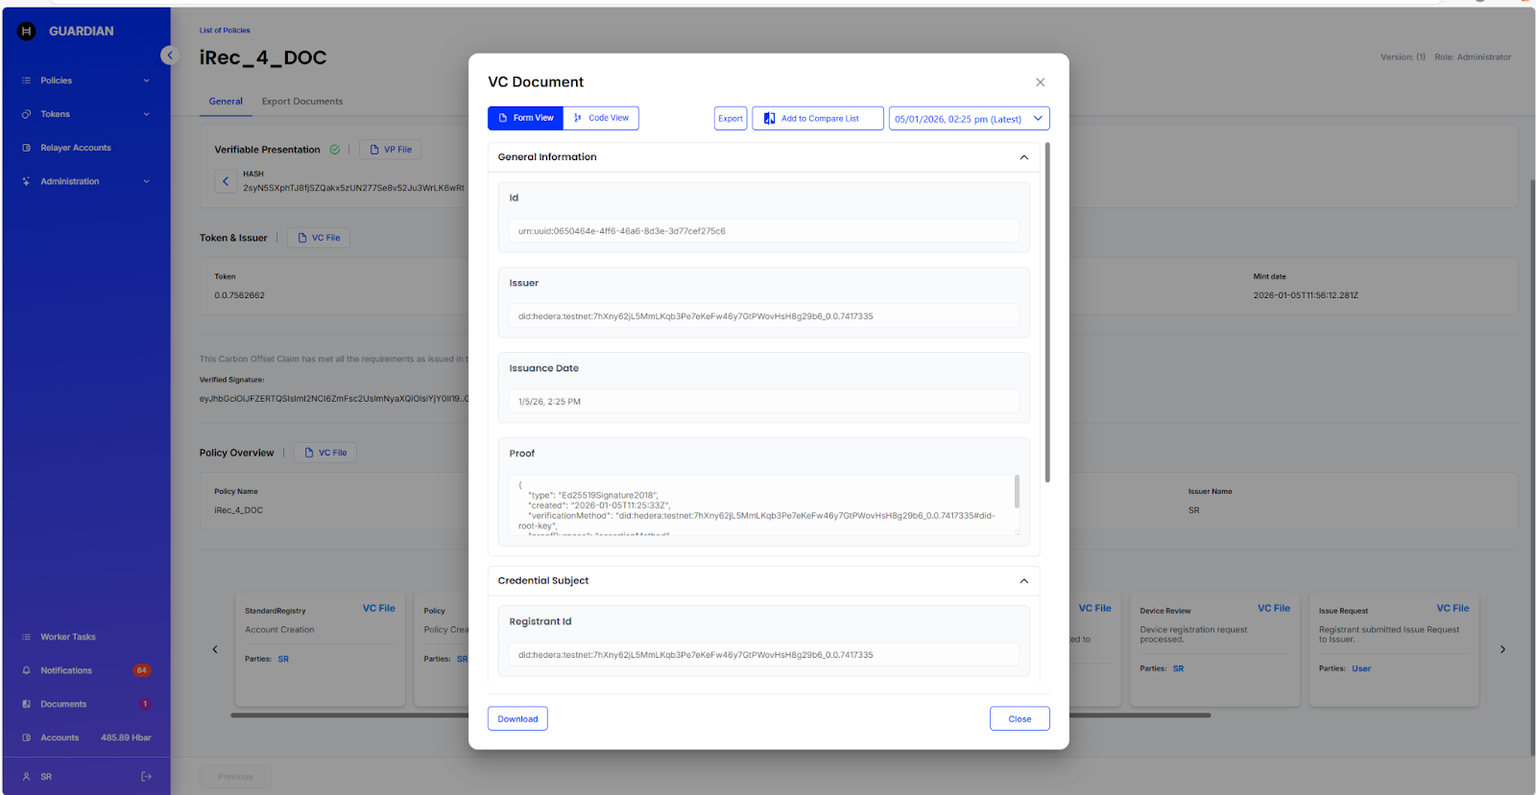This screenshot has width=1536, height=795.
Task: Collapse the General Information section
Action: point(1023,157)
